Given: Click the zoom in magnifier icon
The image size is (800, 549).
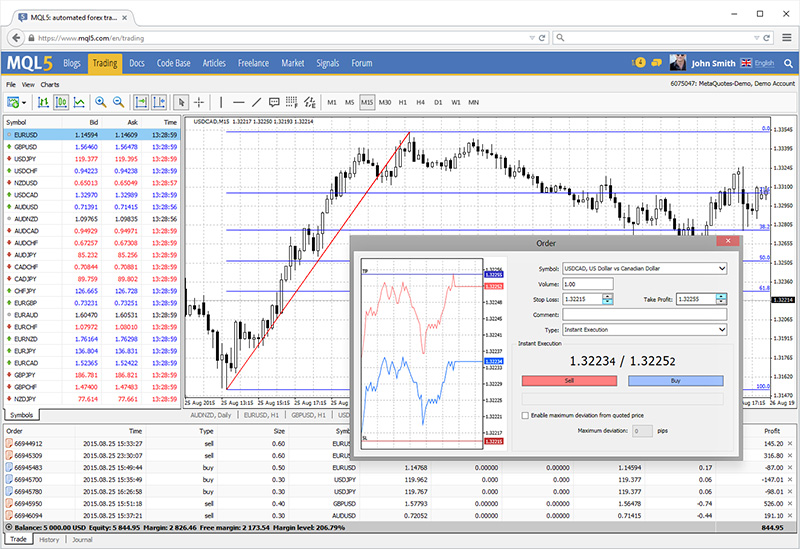Looking at the screenshot, I should 101,102.
